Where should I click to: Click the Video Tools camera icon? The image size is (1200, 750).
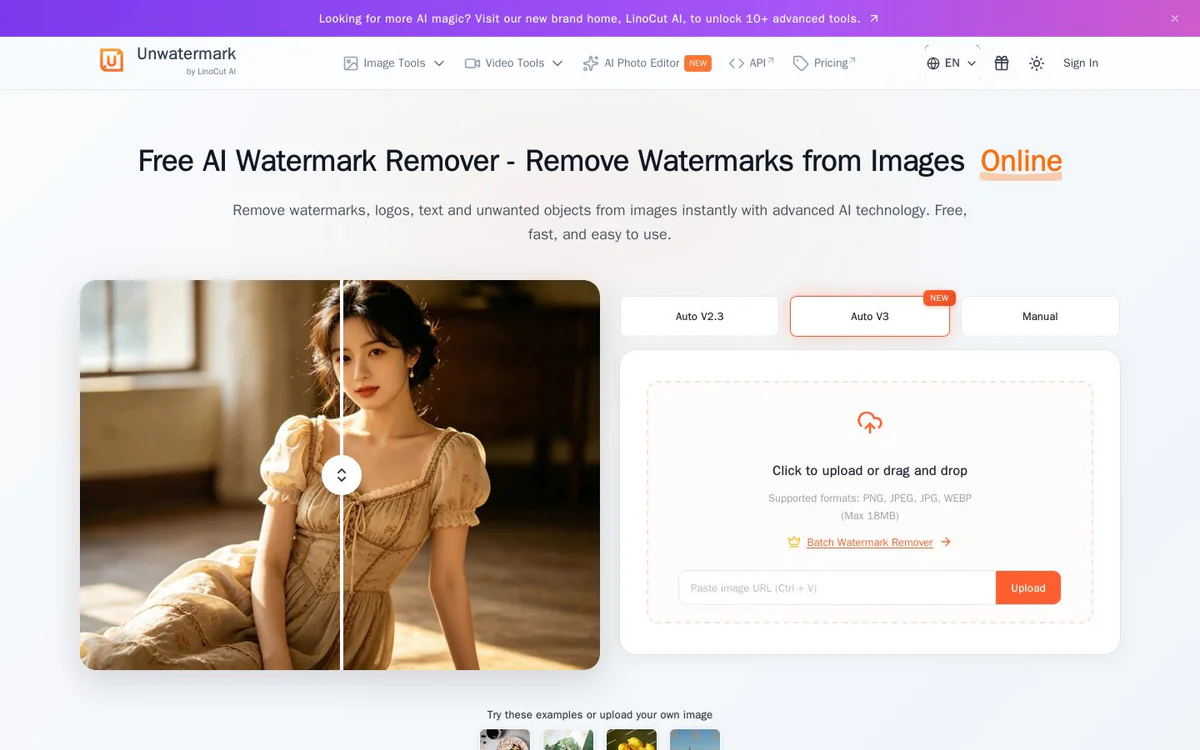coord(473,63)
